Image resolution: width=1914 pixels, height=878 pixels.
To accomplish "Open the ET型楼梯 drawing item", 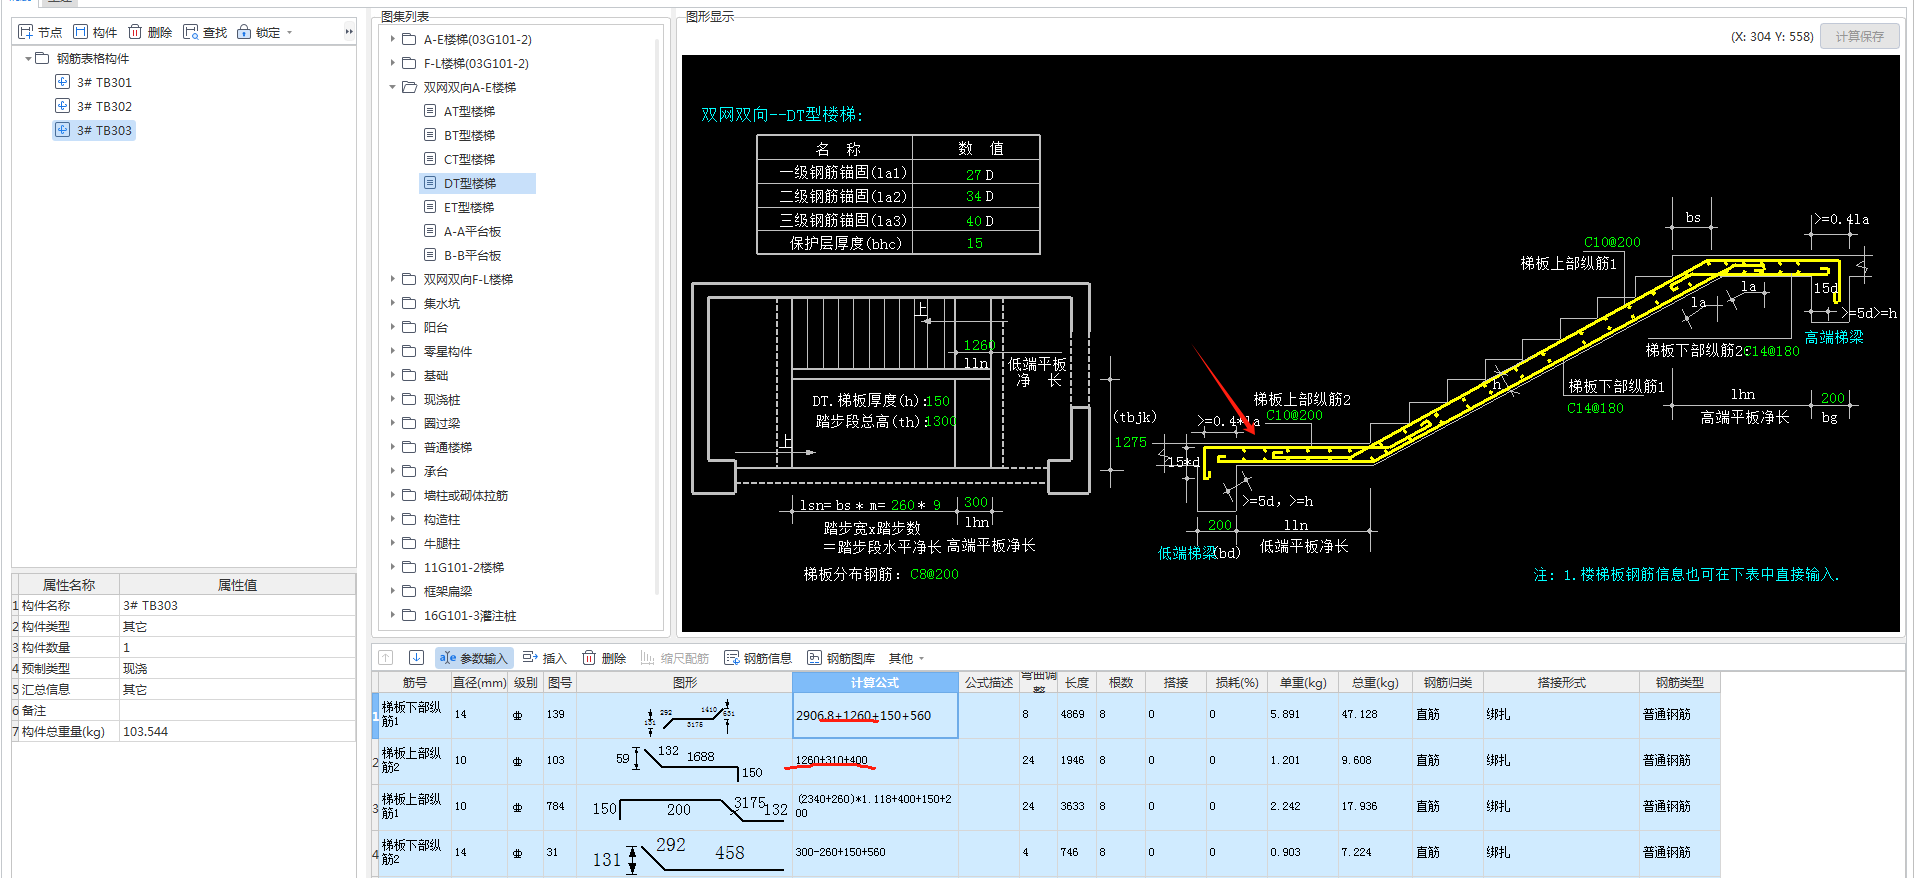I will (x=469, y=208).
